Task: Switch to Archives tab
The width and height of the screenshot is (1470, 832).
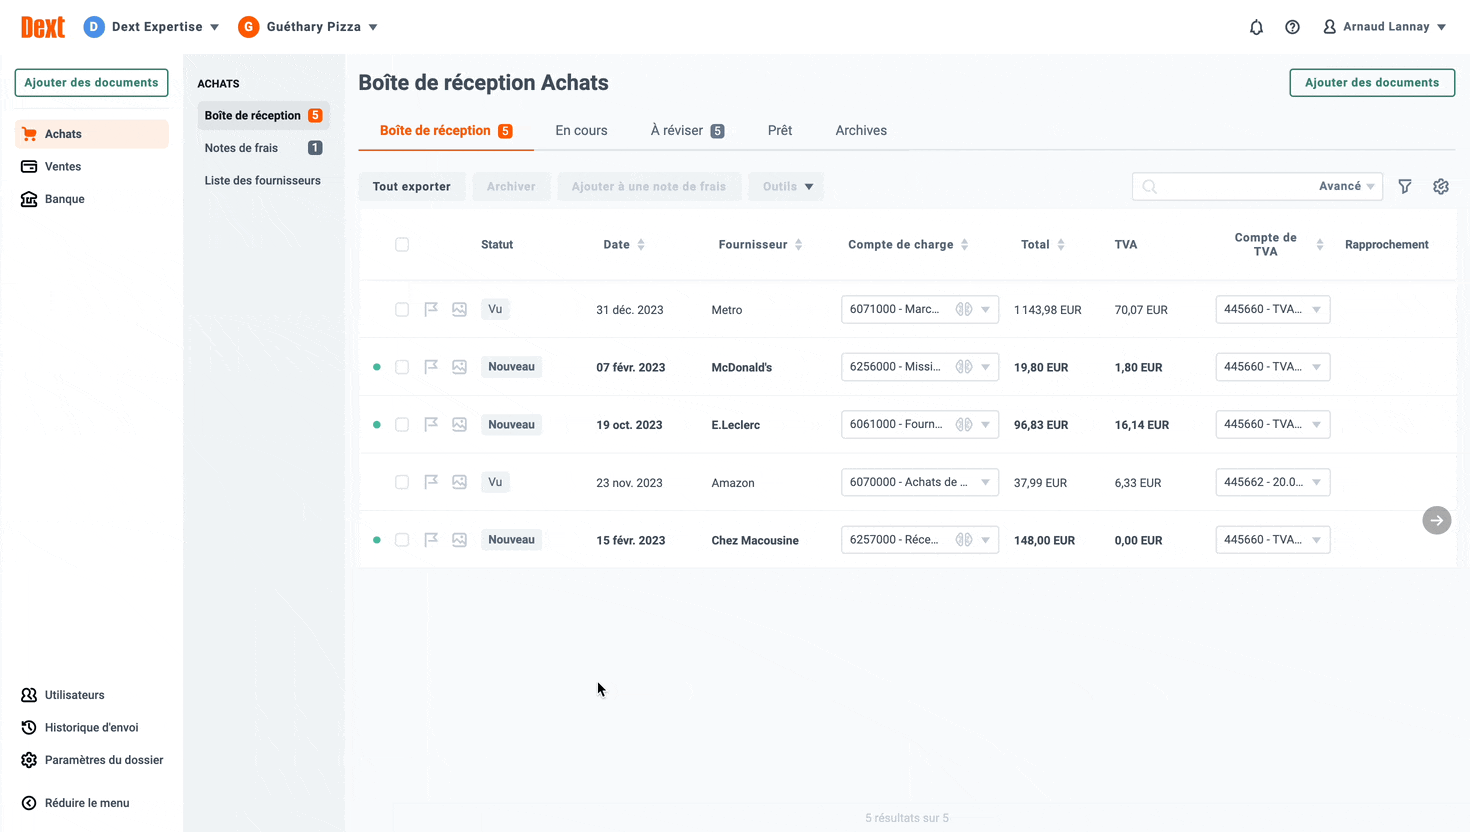Action: [861, 131]
